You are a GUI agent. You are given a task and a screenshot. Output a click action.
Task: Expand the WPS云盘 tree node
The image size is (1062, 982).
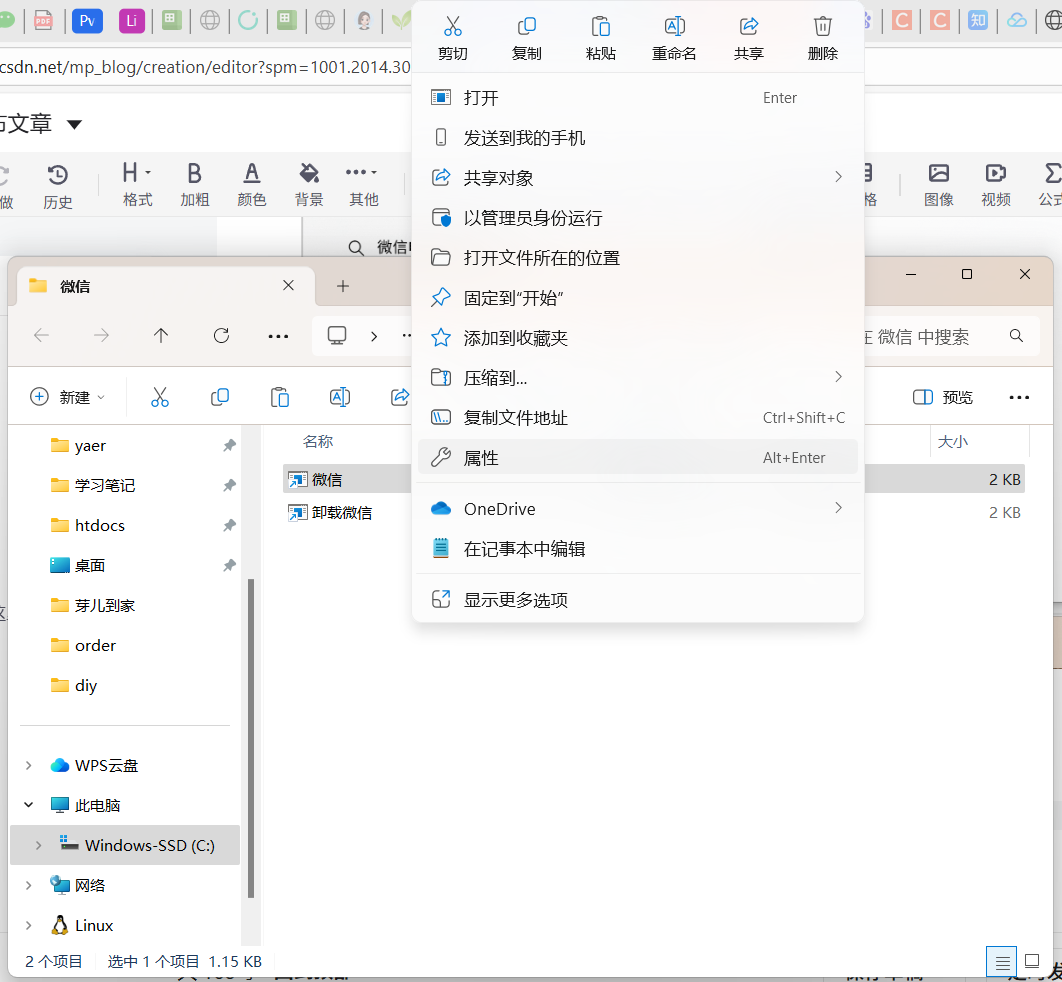[x=28, y=765]
